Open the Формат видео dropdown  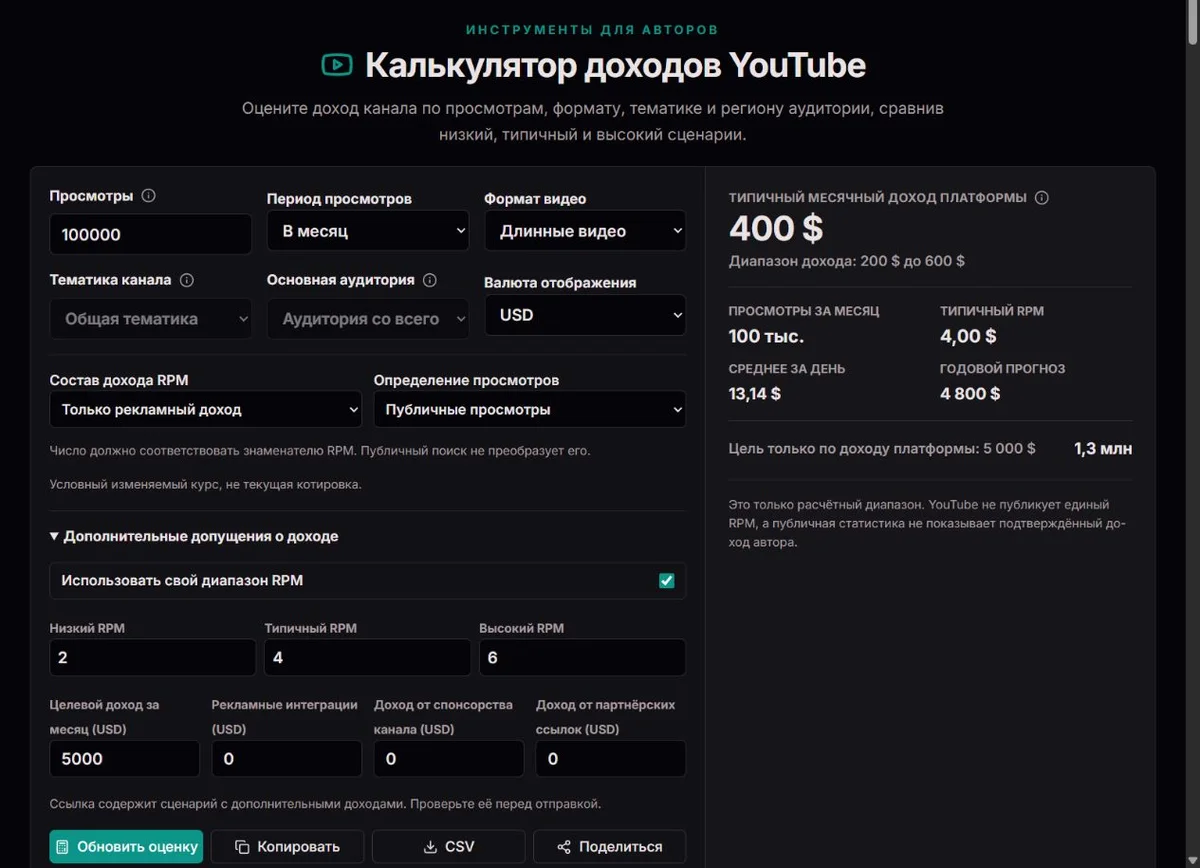pos(585,231)
